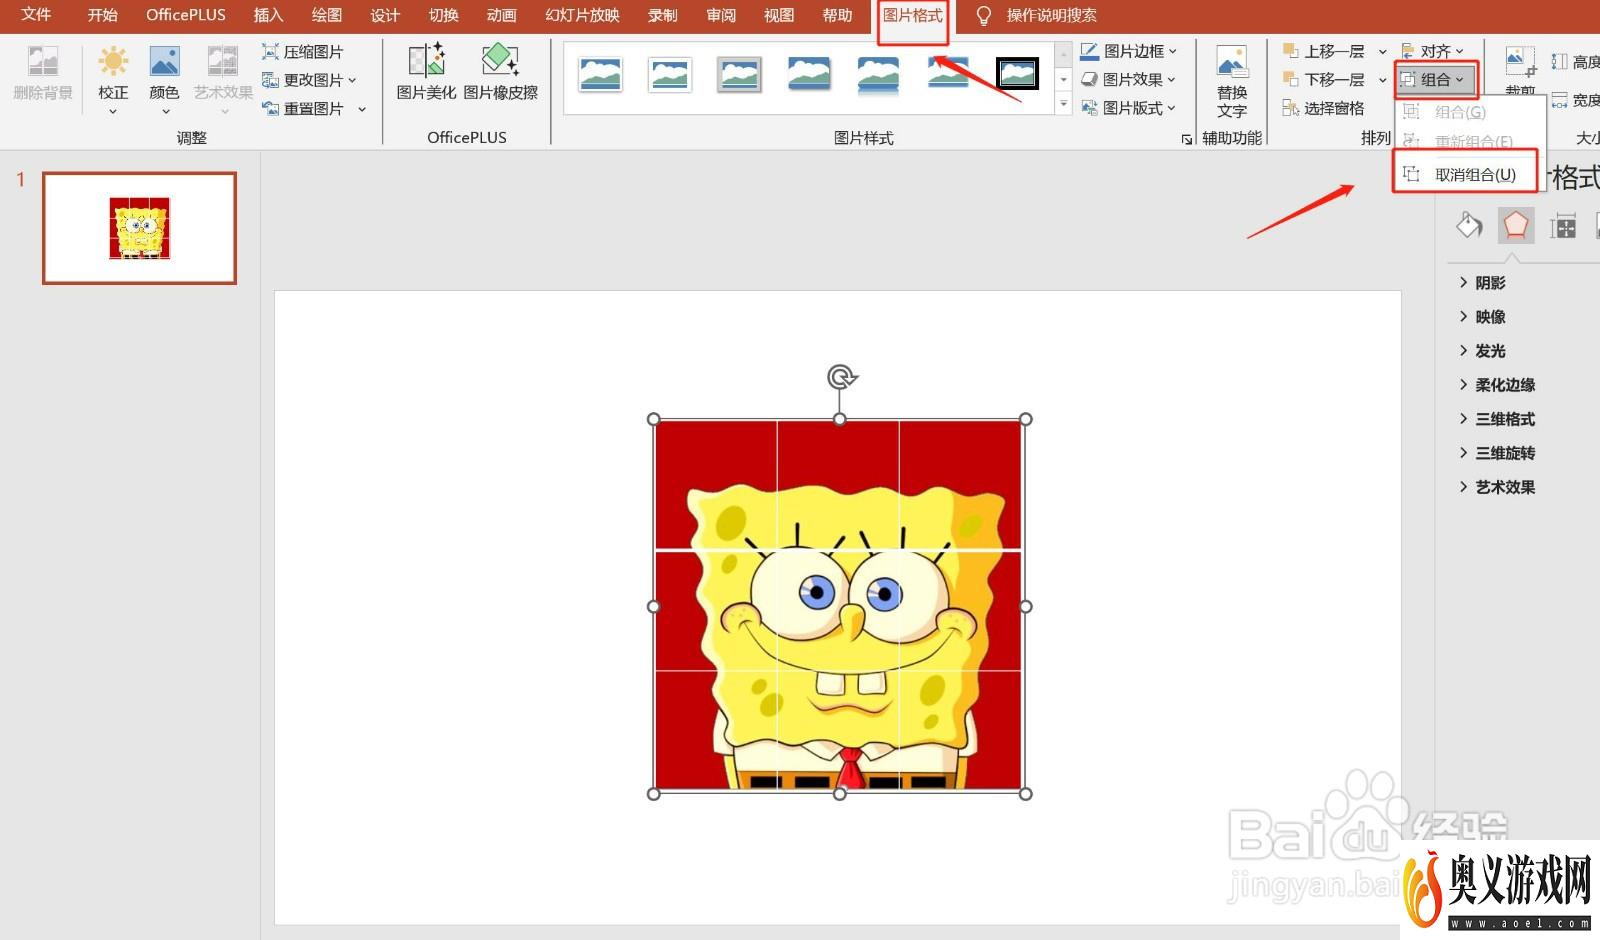Click Send Backward (下移一层)
The height and width of the screenshot is (940, 1600).
tap(1324, 79)
